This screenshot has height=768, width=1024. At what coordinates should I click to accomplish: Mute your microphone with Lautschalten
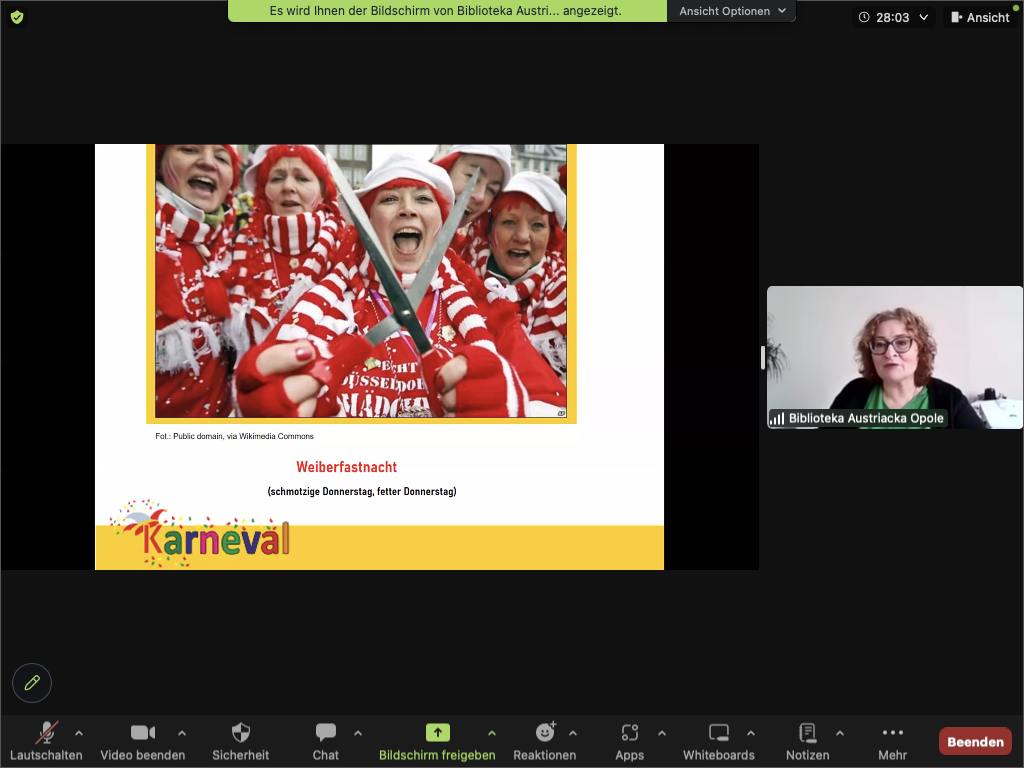[44, 733]
